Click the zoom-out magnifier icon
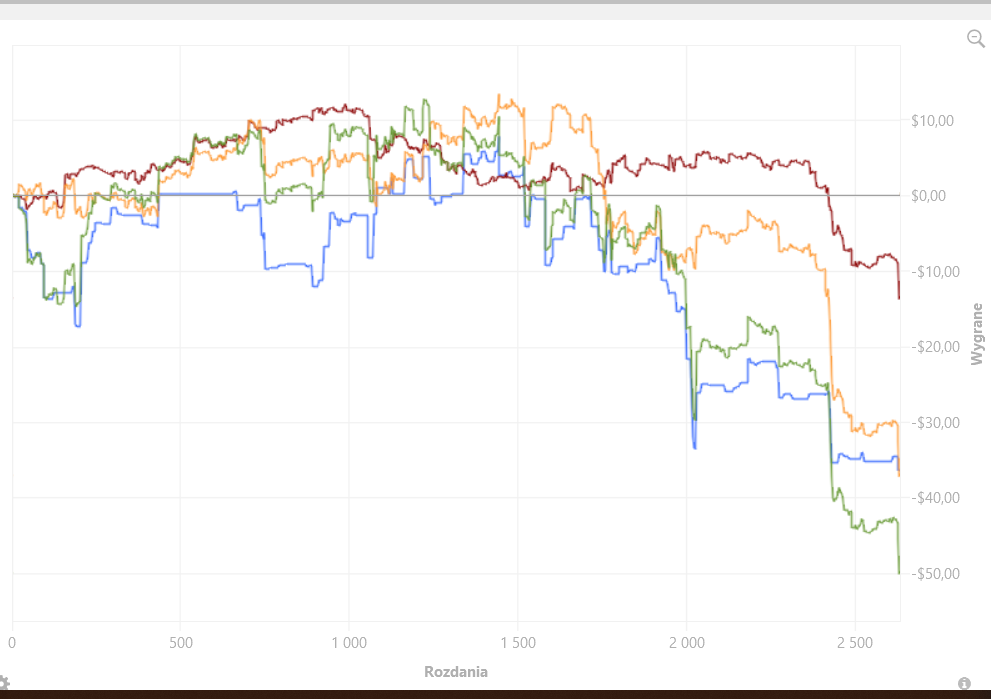 pos(976,39)
